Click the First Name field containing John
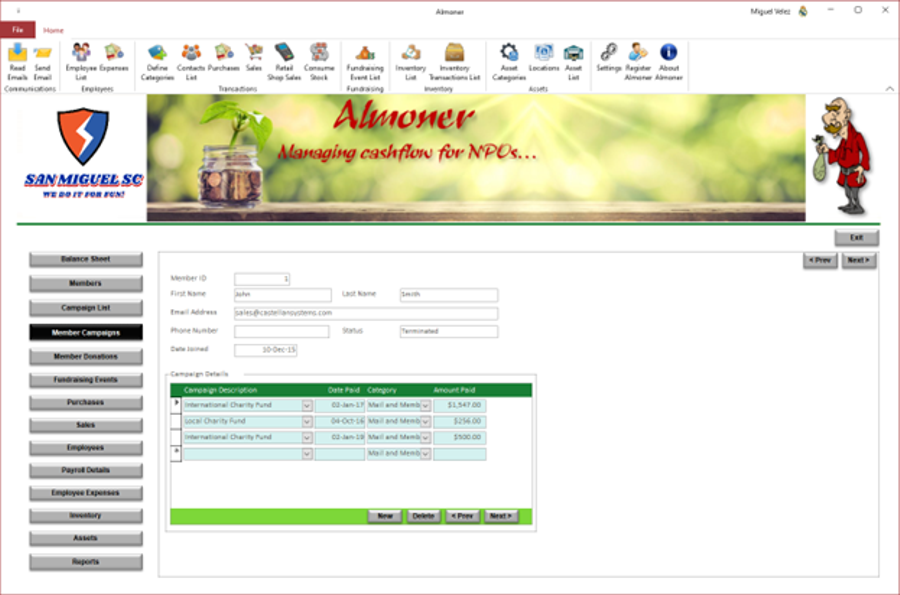 click(282, 295)
